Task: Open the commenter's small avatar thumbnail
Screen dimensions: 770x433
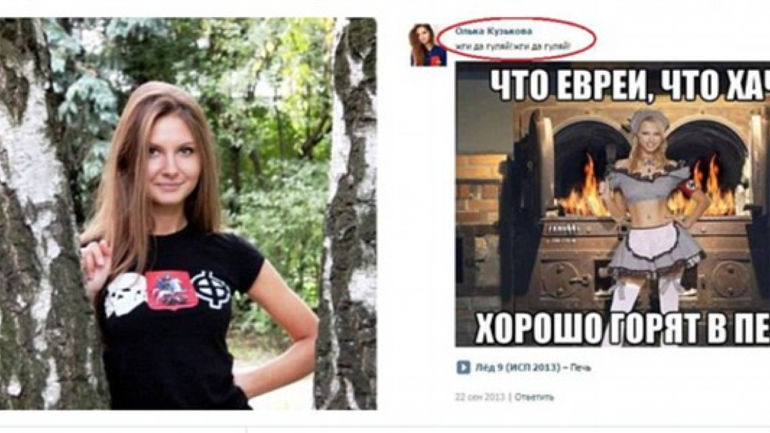Action: point(428,45)
